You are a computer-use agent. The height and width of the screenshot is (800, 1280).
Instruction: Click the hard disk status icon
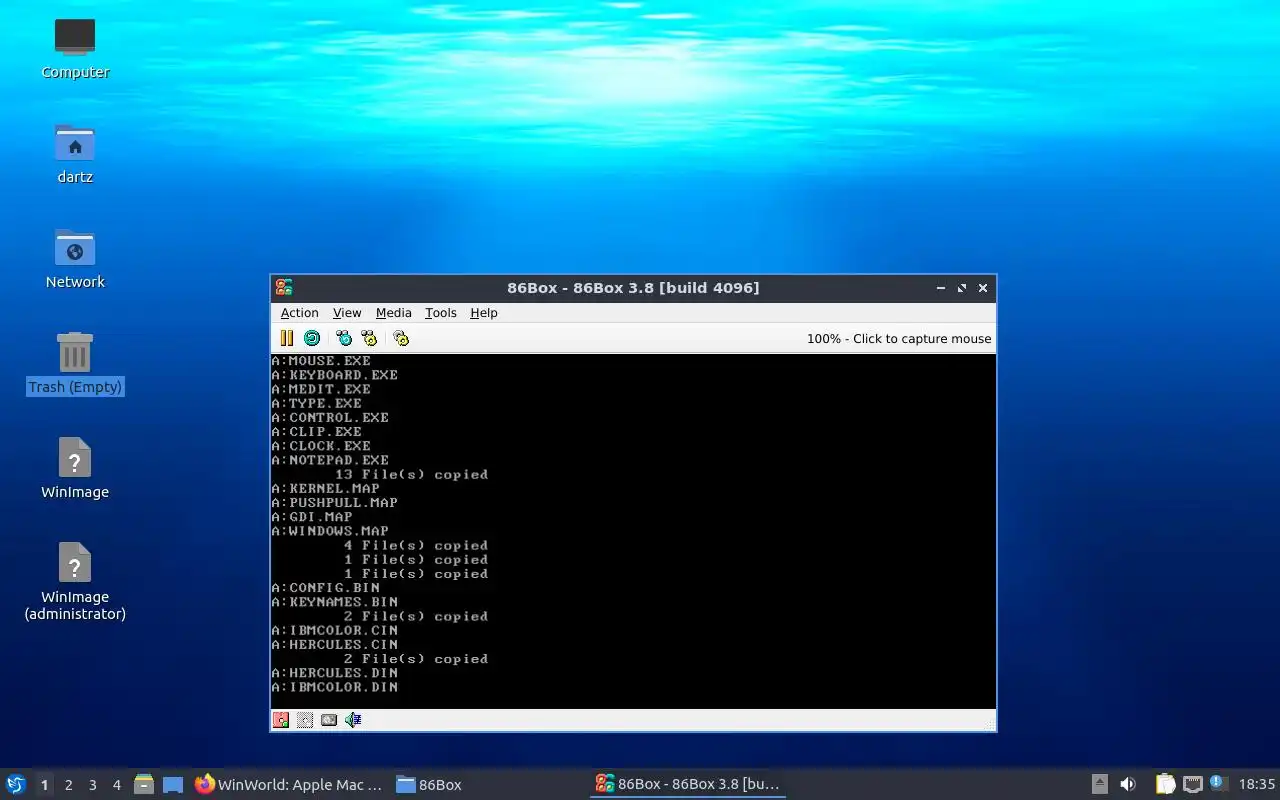[x=329, y=719]
